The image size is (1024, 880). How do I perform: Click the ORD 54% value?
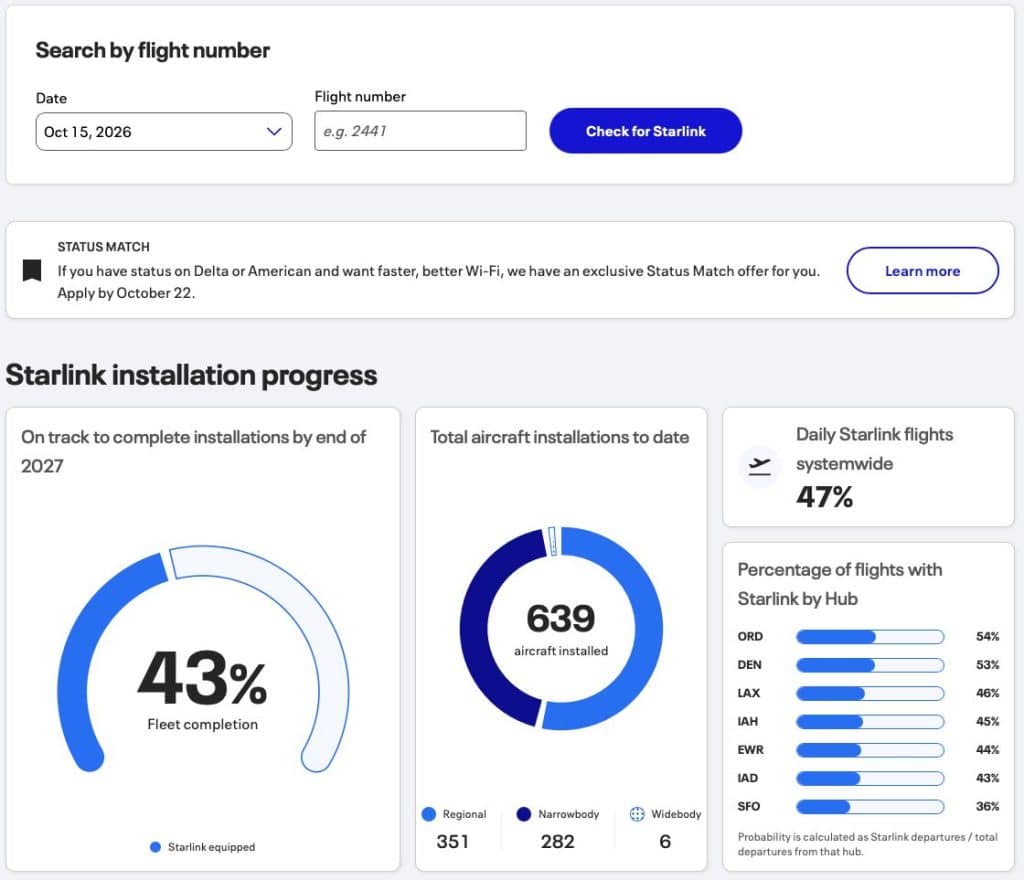point(987,636)
